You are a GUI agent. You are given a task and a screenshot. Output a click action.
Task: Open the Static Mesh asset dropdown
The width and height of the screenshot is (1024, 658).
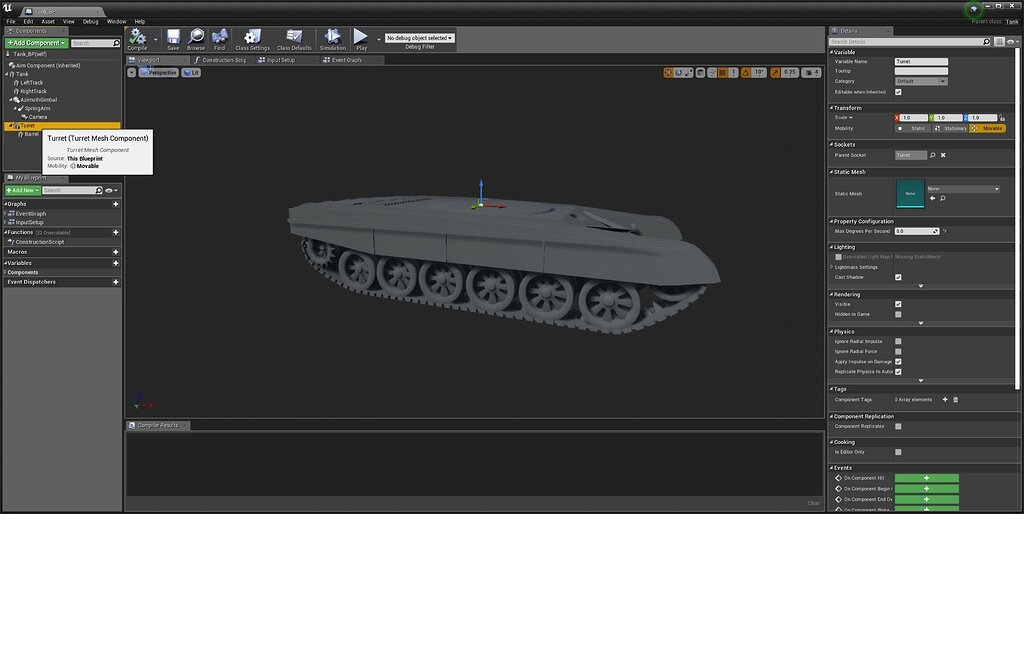coord(963,189)
